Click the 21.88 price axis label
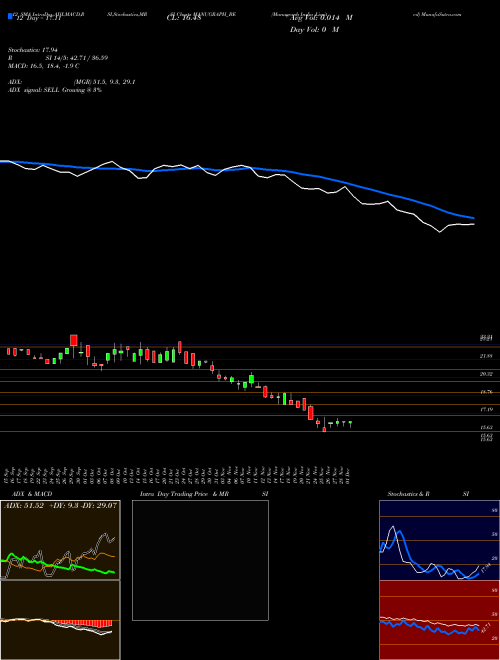500x660 pixels. coord(487,356)
